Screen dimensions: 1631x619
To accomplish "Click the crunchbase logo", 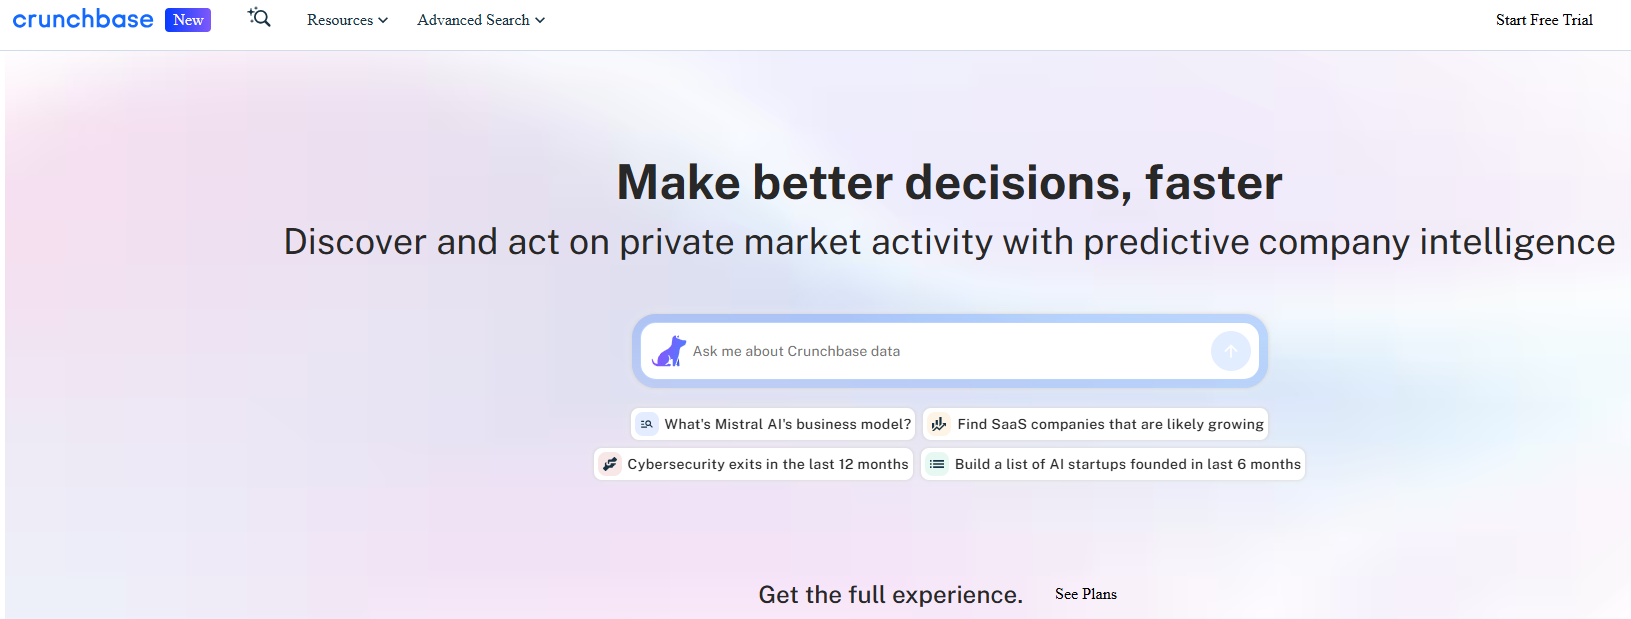I will (84, 18).
